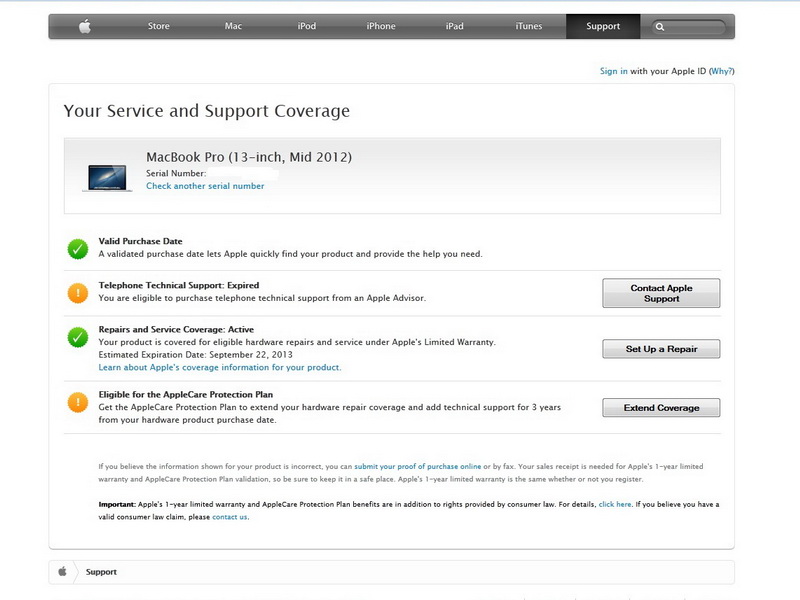Open the Mac tab
Screen dimensions: 800x600
pos(233,26)
